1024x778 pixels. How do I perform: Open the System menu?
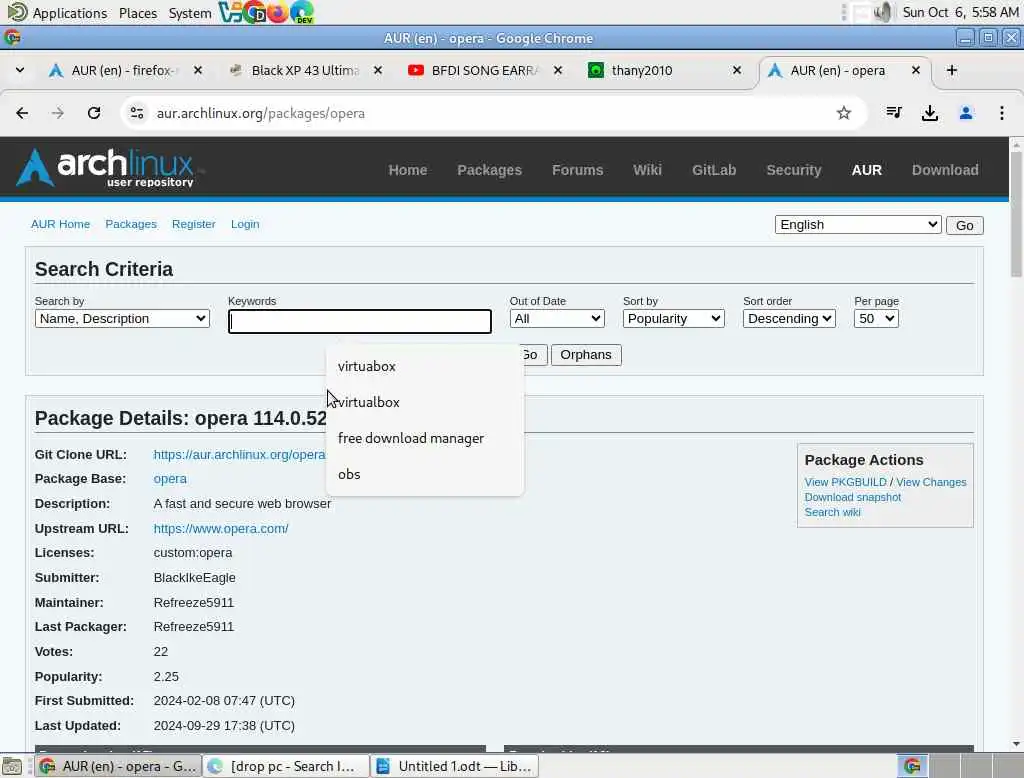(x=189, y=13)
